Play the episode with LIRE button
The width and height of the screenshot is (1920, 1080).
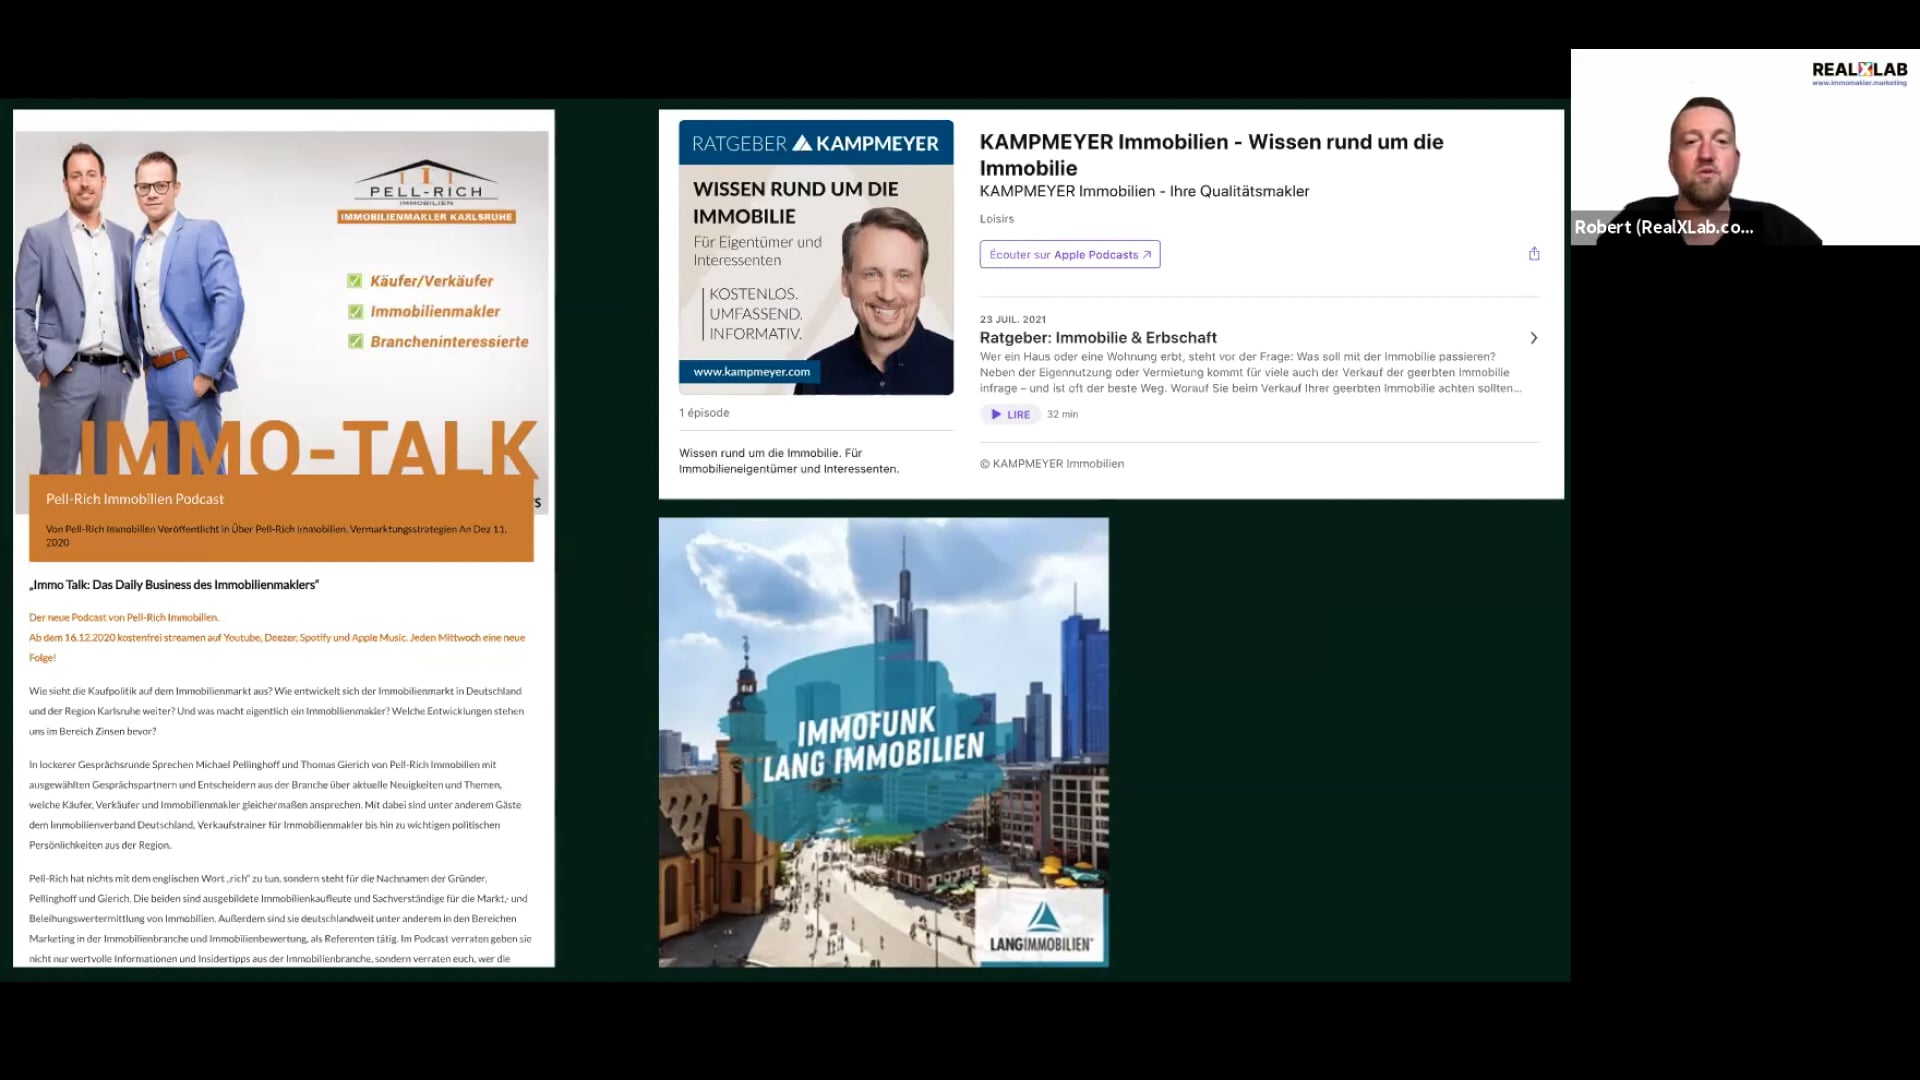click(1011, 414)
